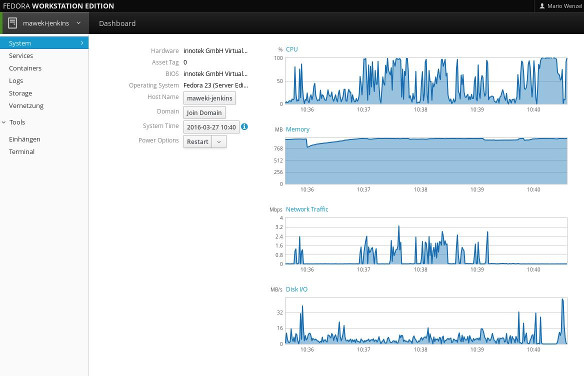Launch the Terminal page
The image size is (584, 376).
[21, 152]
